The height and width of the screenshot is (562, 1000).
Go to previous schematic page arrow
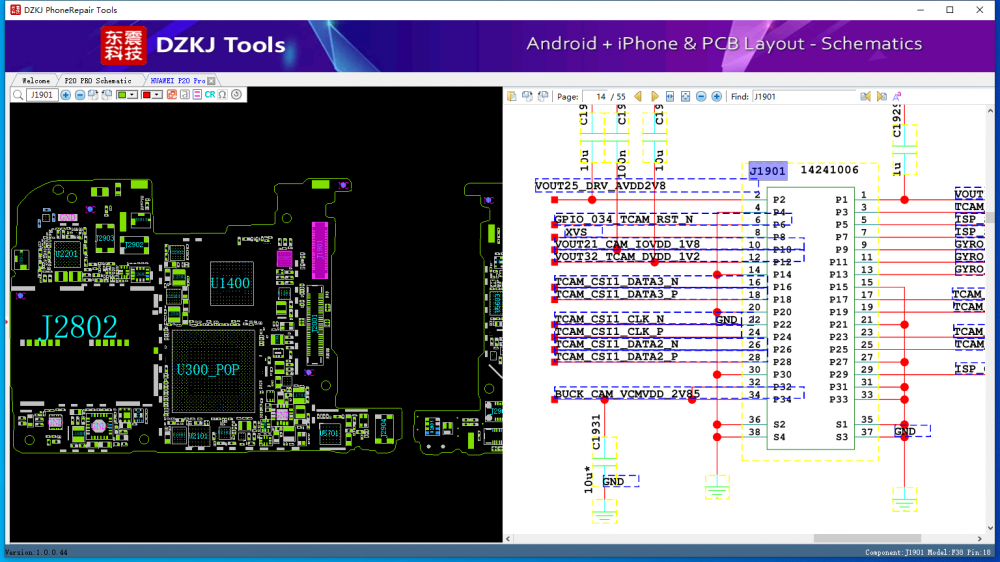pyautogui.click(x=638, y=96)
